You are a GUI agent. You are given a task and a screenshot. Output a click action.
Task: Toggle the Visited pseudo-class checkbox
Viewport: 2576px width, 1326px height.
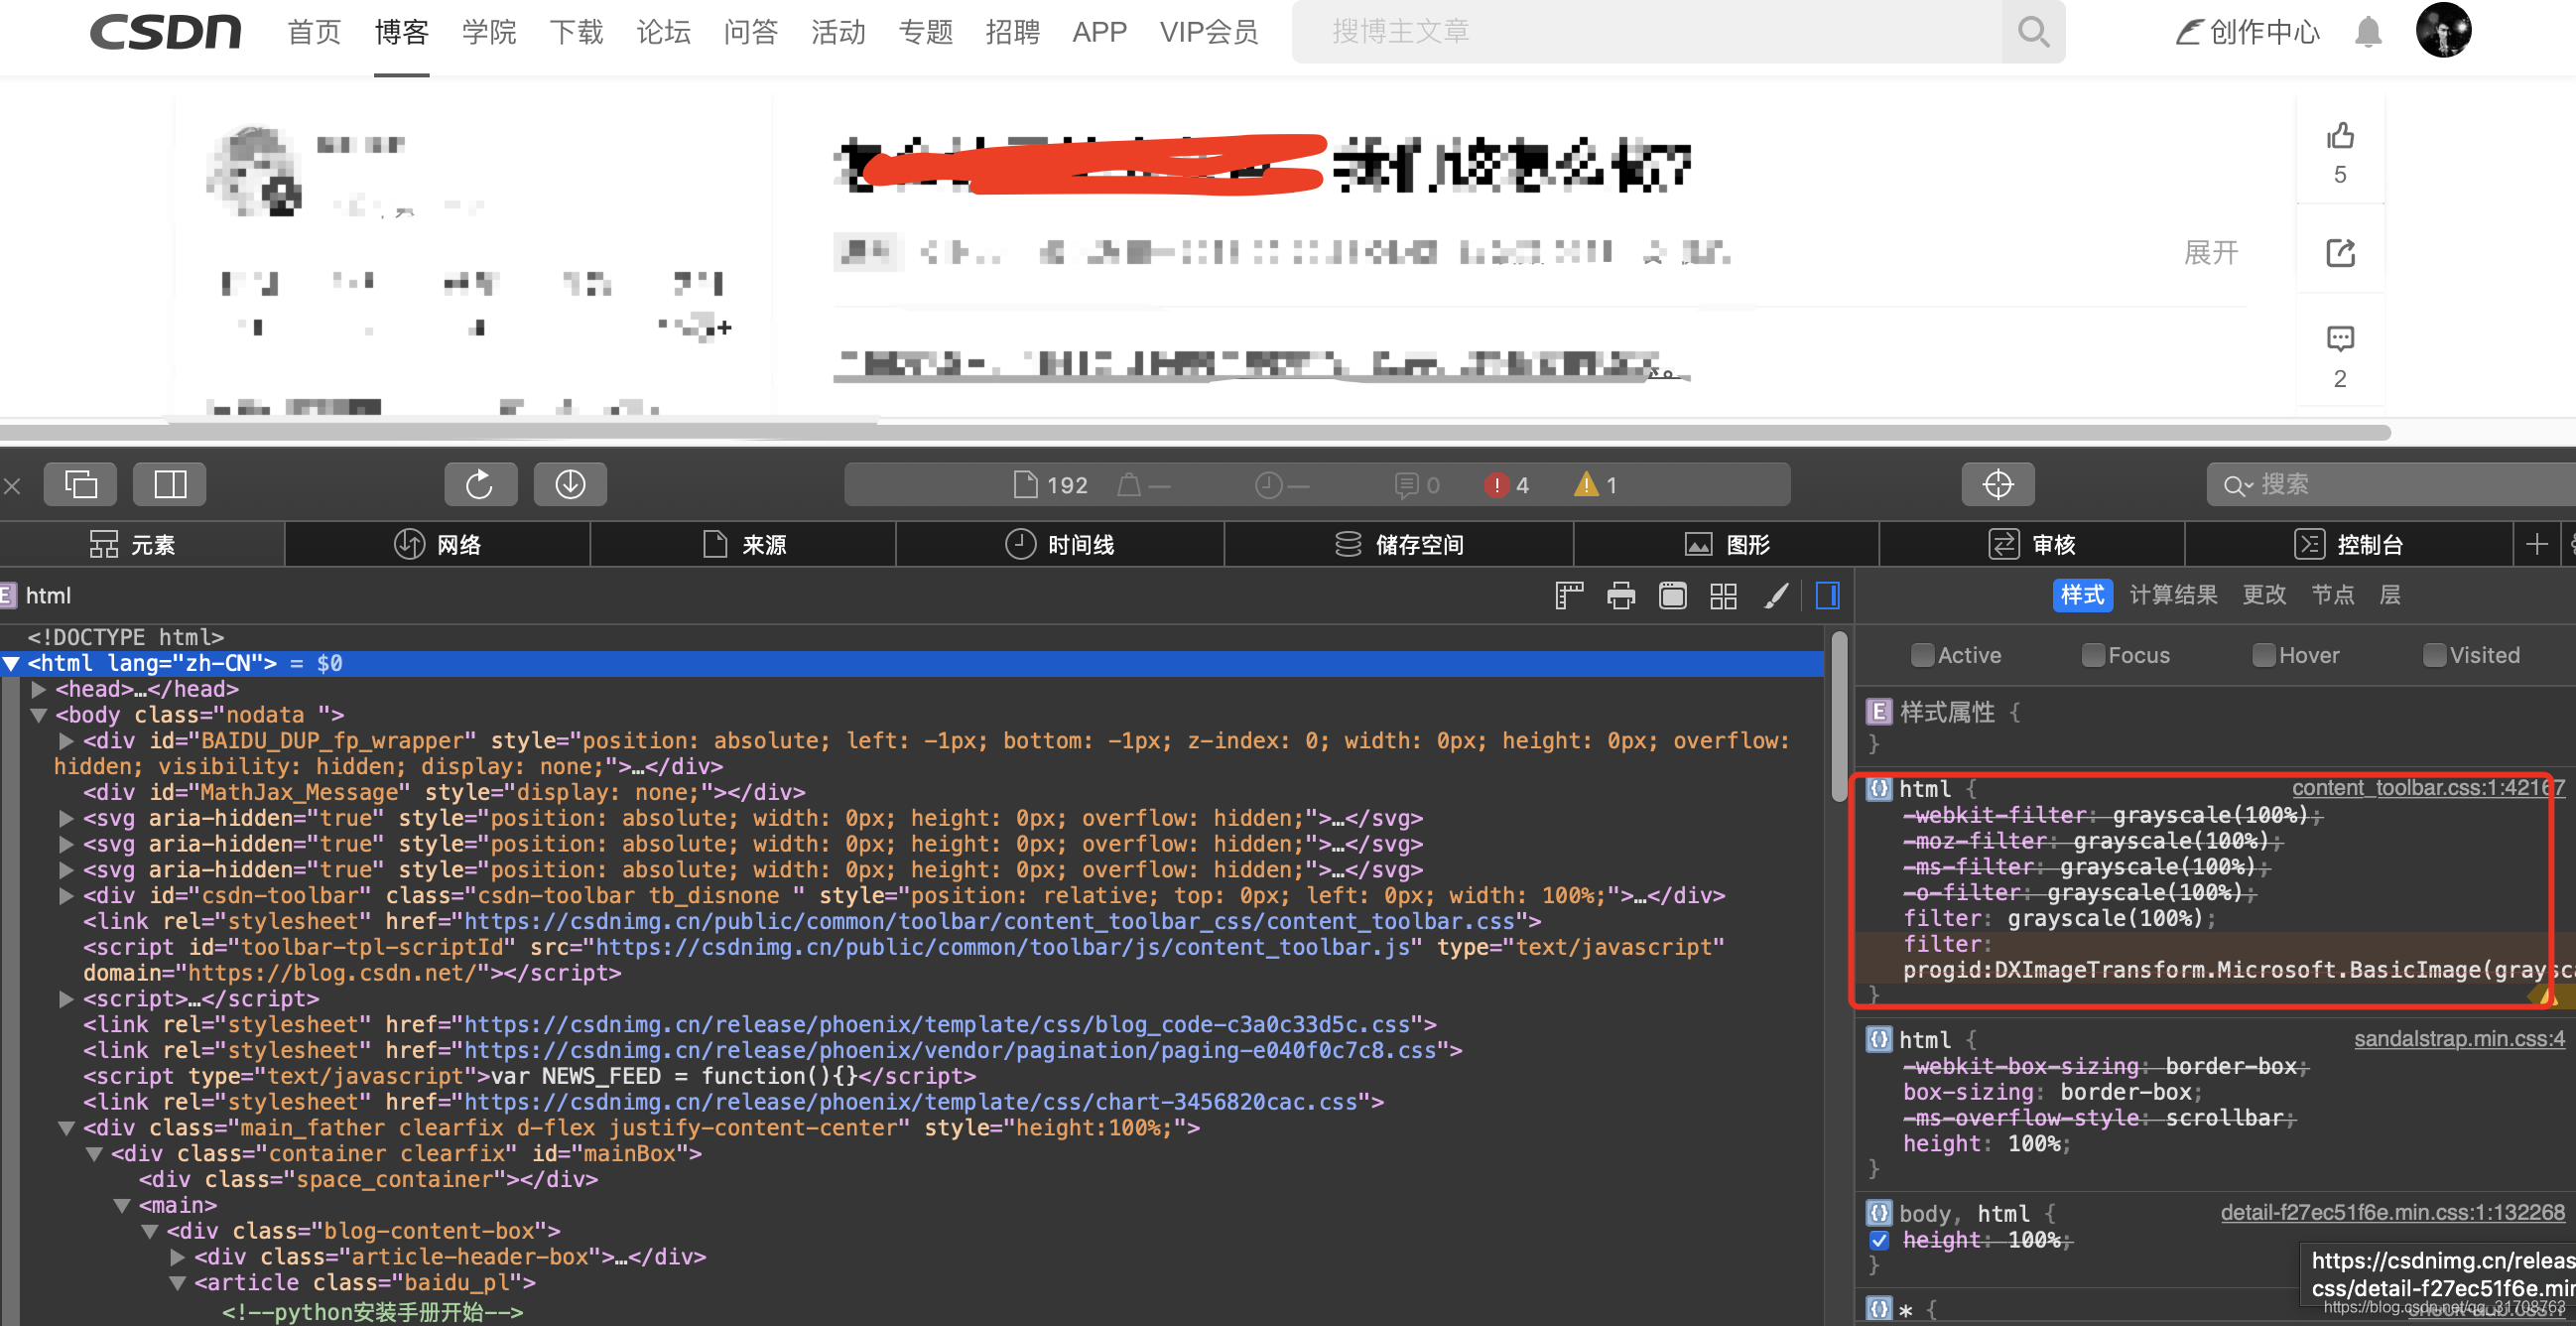[x=2434, y=656]
